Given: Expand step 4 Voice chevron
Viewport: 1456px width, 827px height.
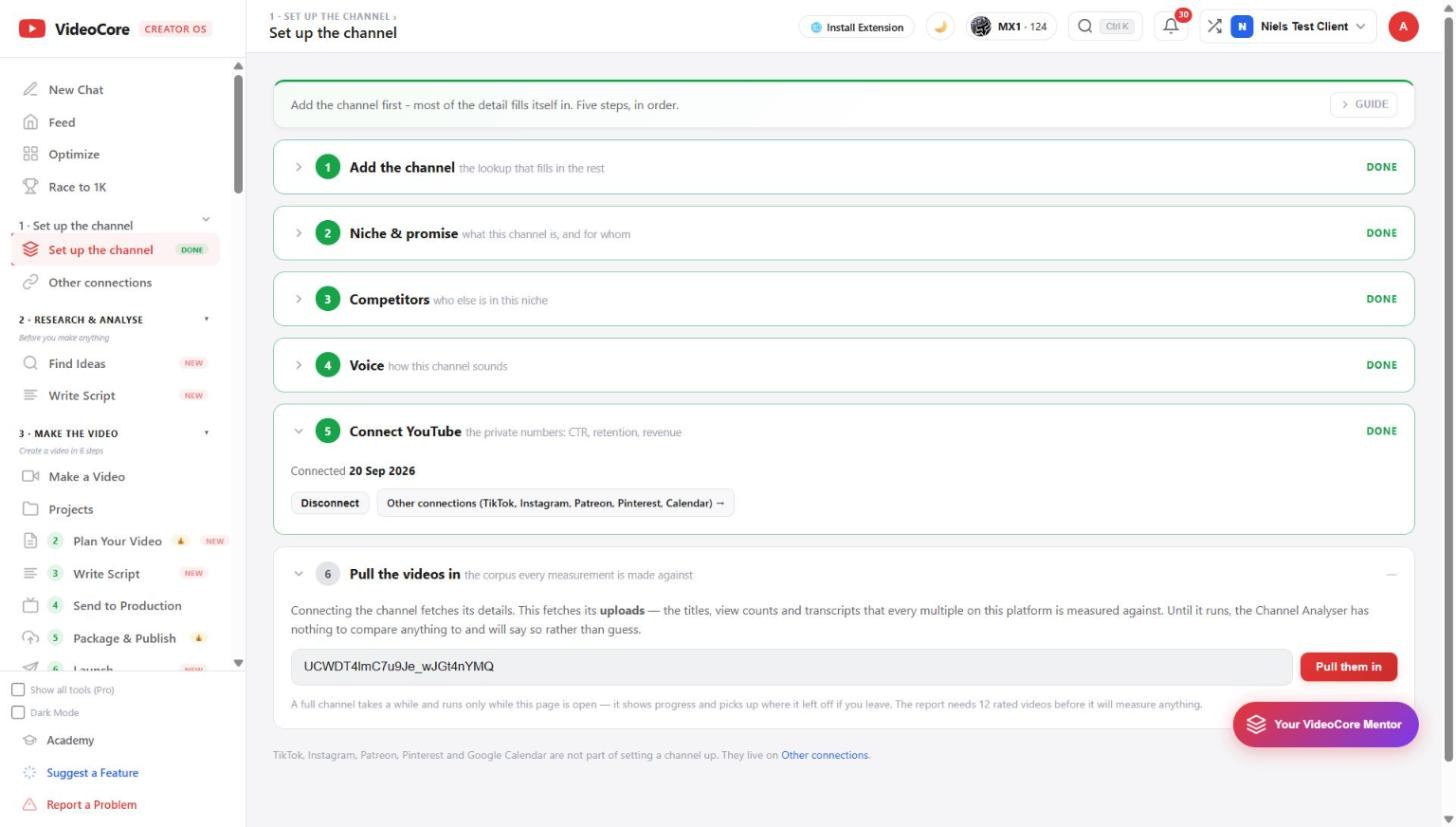Looking at the screenshot, I should (298, 365).
